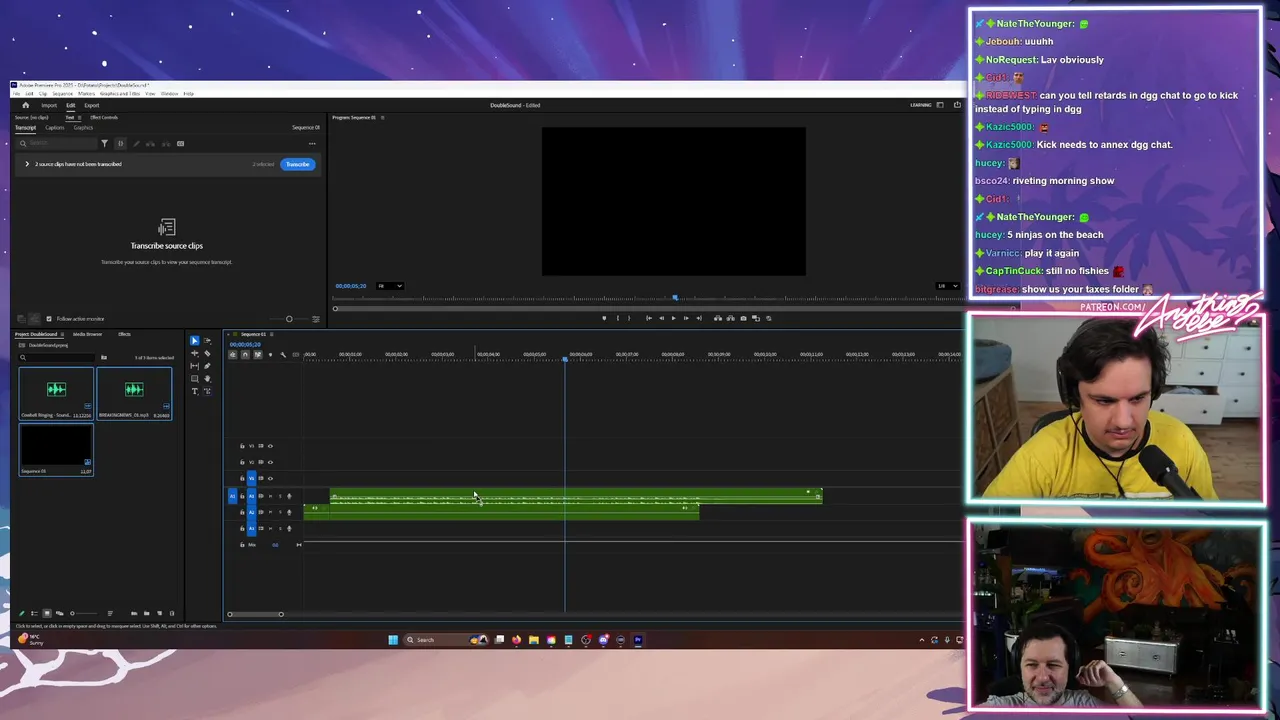Toggle visibility eye of track V3
Screen dimensions: 1280x720
270,446
